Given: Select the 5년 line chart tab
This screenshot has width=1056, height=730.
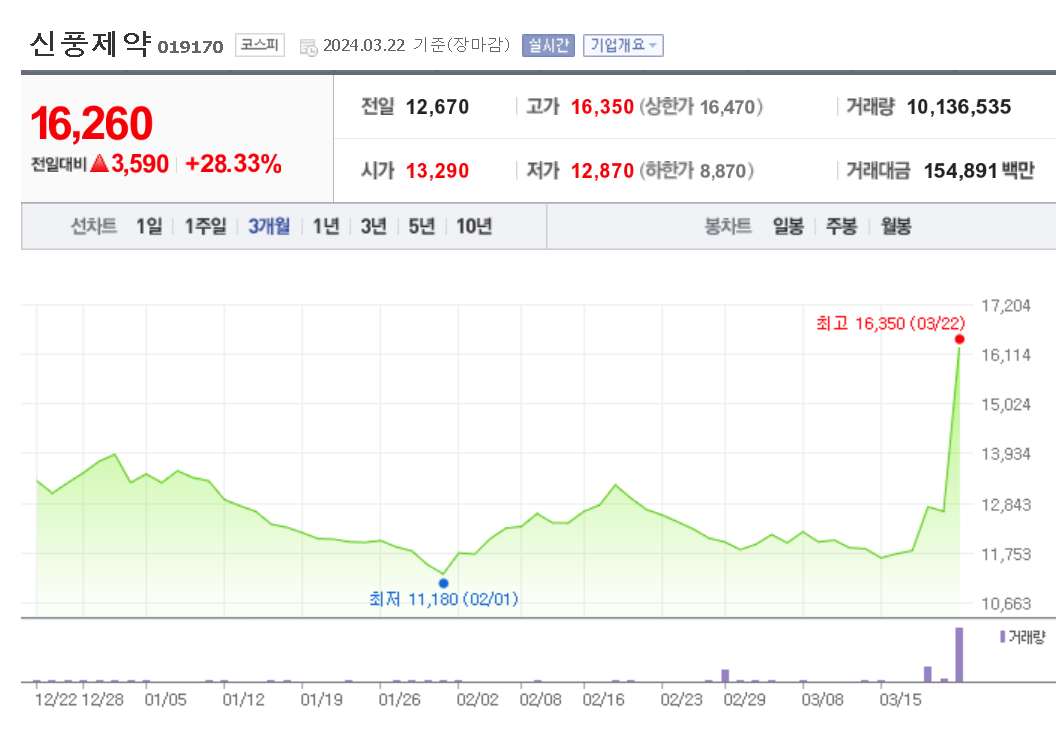Looking at the screenshot, I should coord(422,226).
